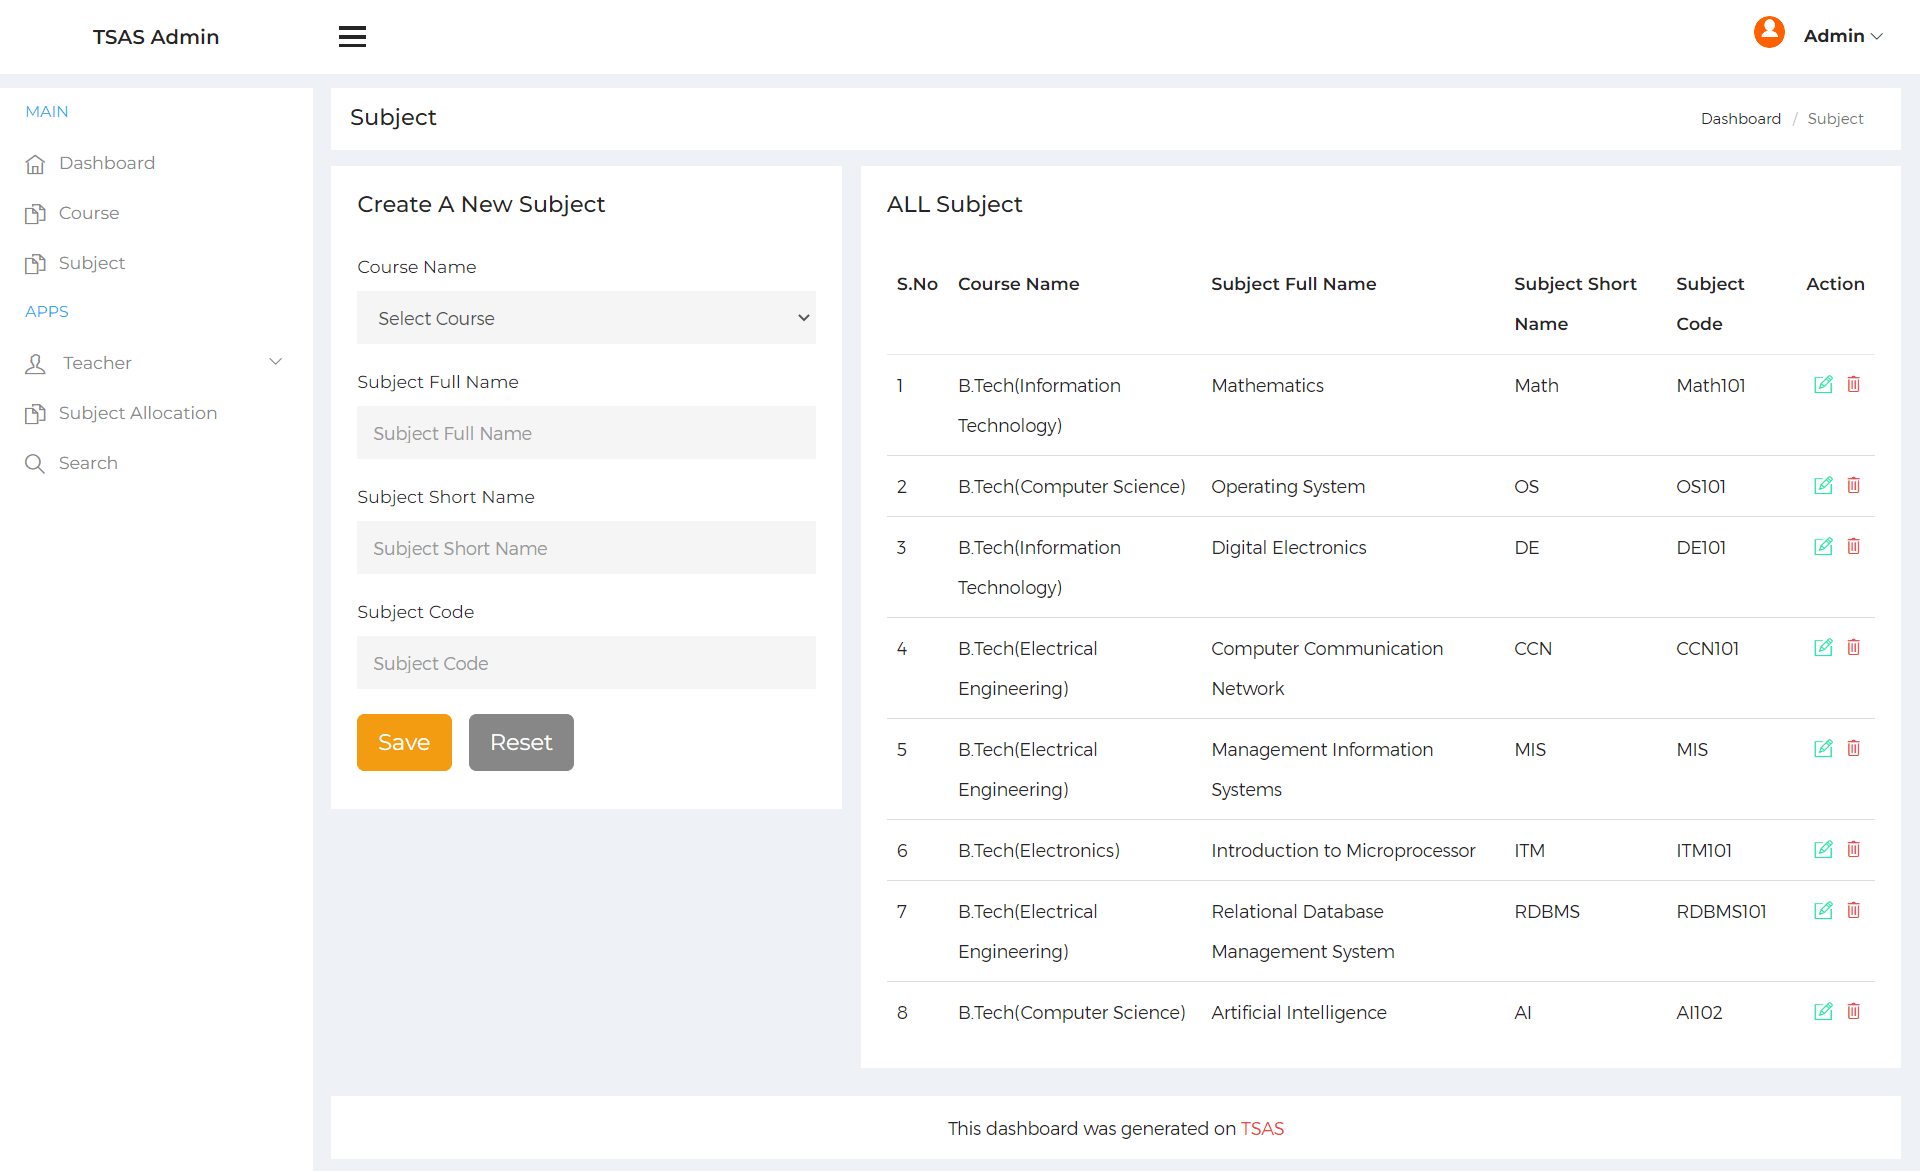1920x1172 pixels.
Task: Navigate to Dashboard via breadcrumb
Action: 1740,118
